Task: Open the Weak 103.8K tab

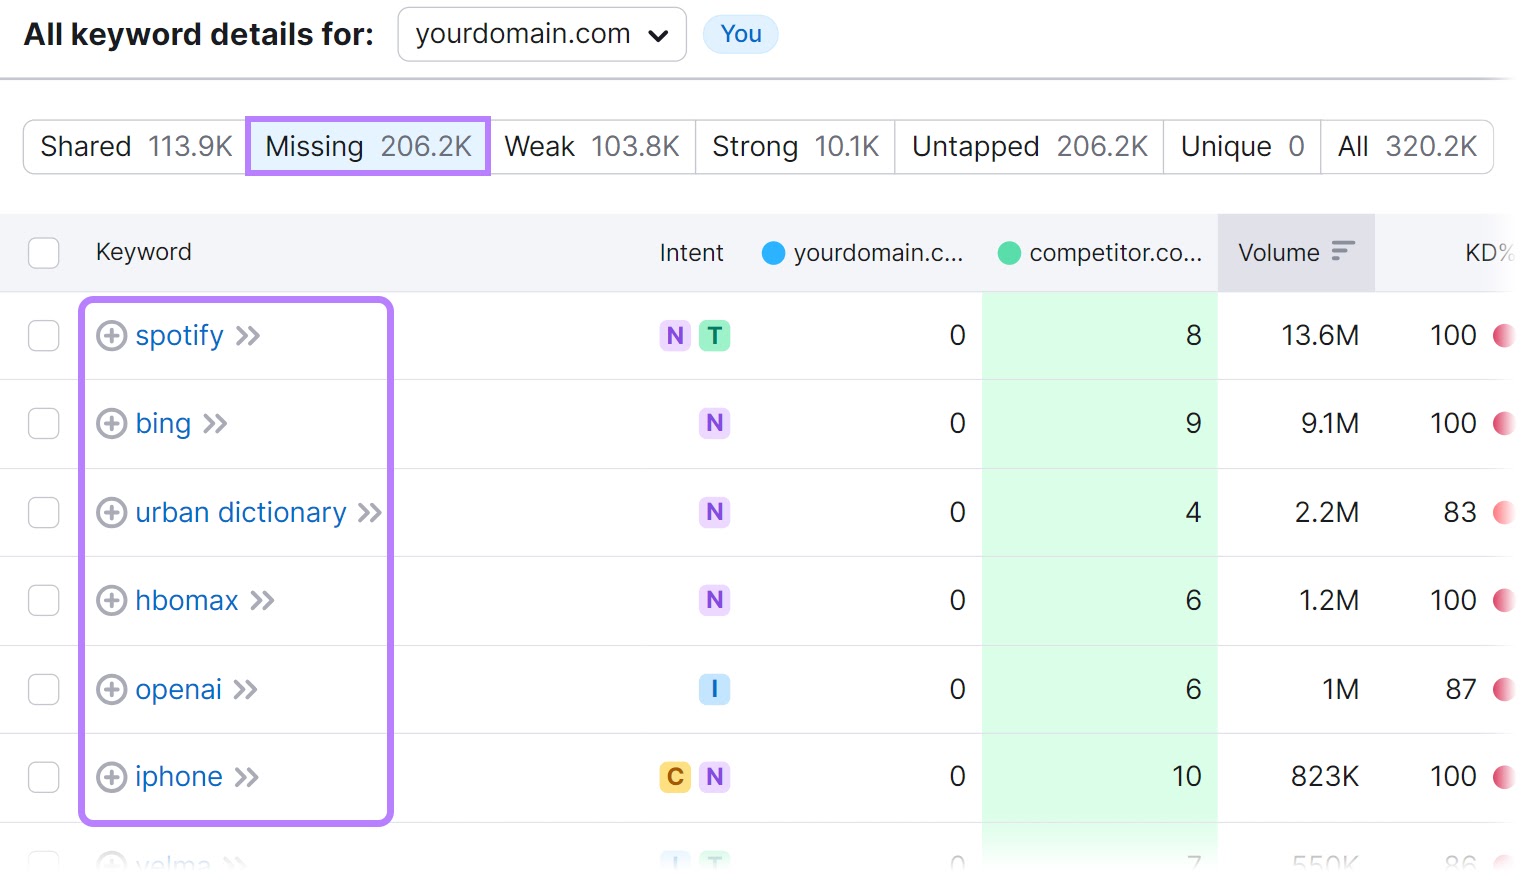Action: (x=592, y=147)
